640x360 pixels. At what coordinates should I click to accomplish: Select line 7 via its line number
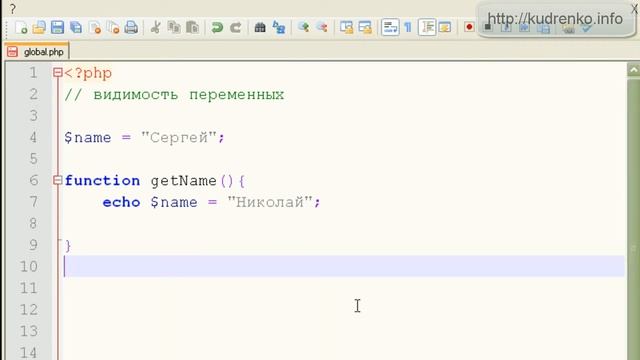click(33, 202)
